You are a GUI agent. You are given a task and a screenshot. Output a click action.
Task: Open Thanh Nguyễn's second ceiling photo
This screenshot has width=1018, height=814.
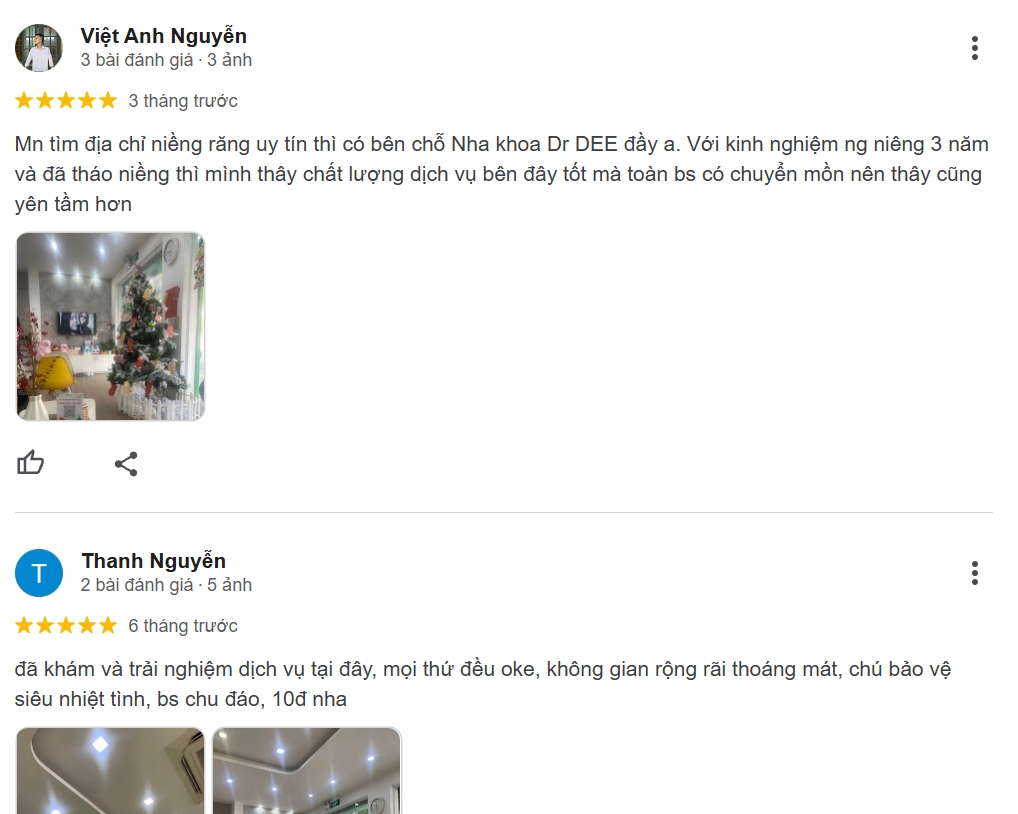click(x=307, y=771)
